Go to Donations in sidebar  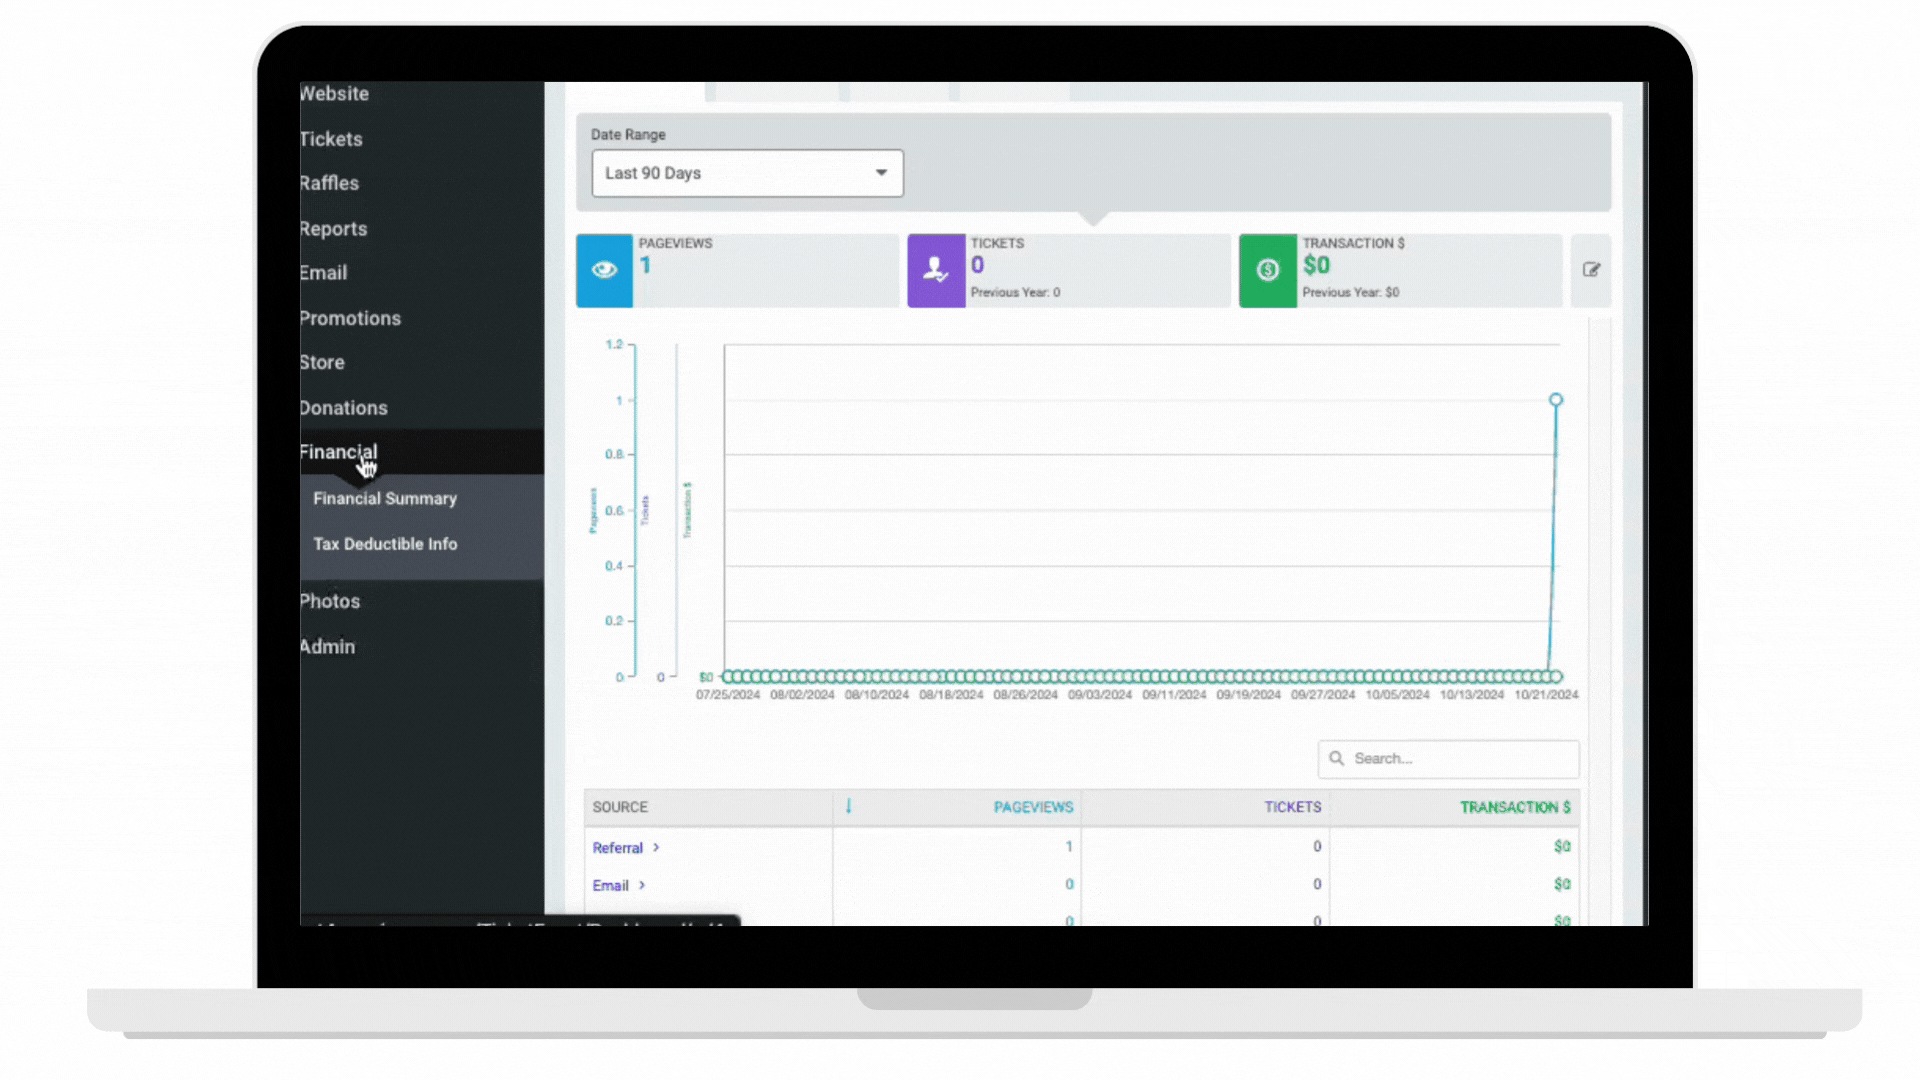coord(344,408)
